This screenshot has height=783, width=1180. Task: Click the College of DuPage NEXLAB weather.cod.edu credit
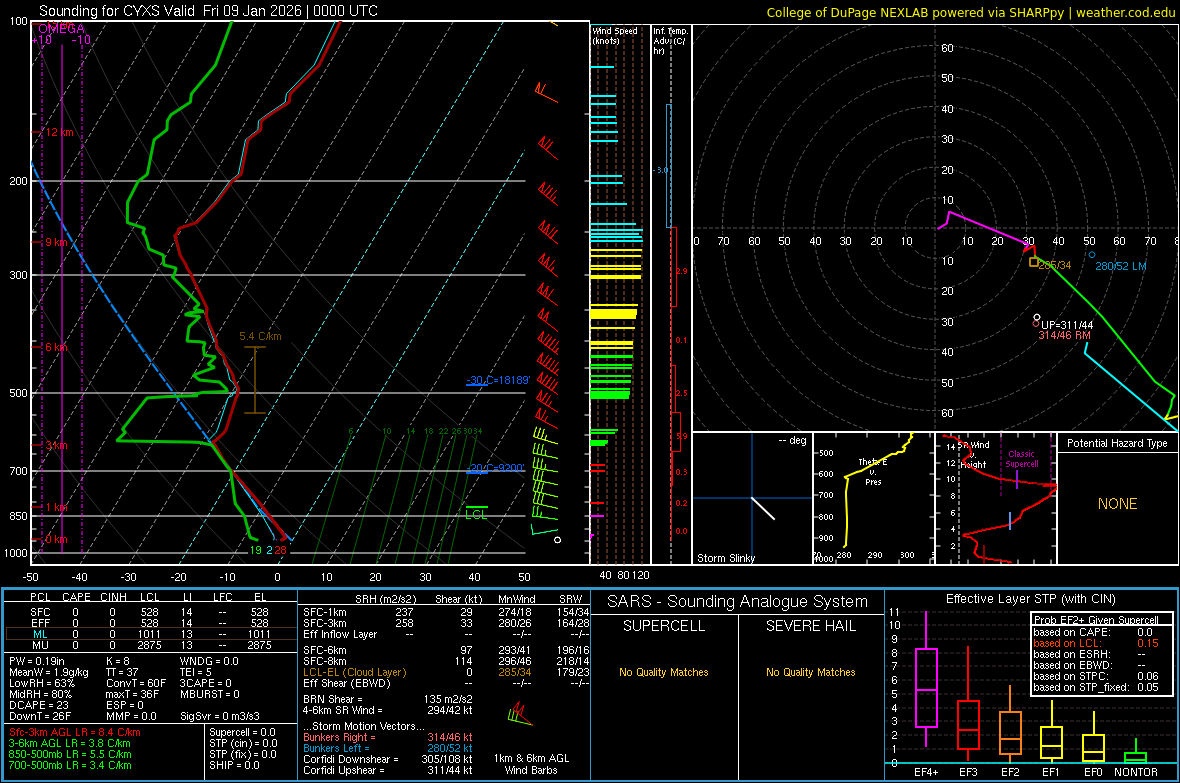970,12
